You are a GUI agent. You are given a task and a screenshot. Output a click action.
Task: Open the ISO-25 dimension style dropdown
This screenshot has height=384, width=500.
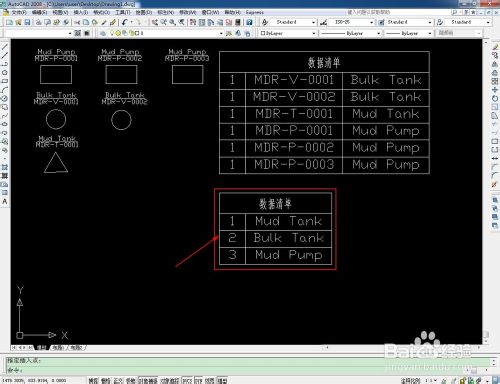(x=371, y=22)
